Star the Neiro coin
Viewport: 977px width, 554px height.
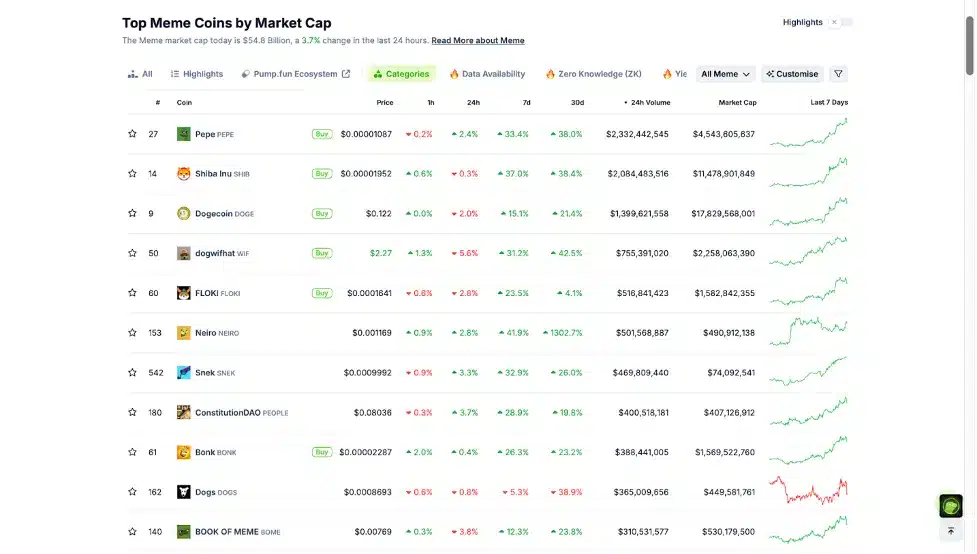132,333
